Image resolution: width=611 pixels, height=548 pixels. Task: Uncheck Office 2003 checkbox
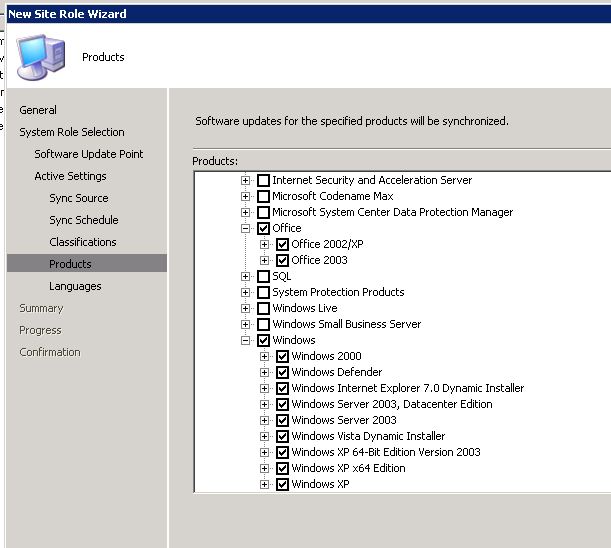pyautogui.click(x=283, y=260)
